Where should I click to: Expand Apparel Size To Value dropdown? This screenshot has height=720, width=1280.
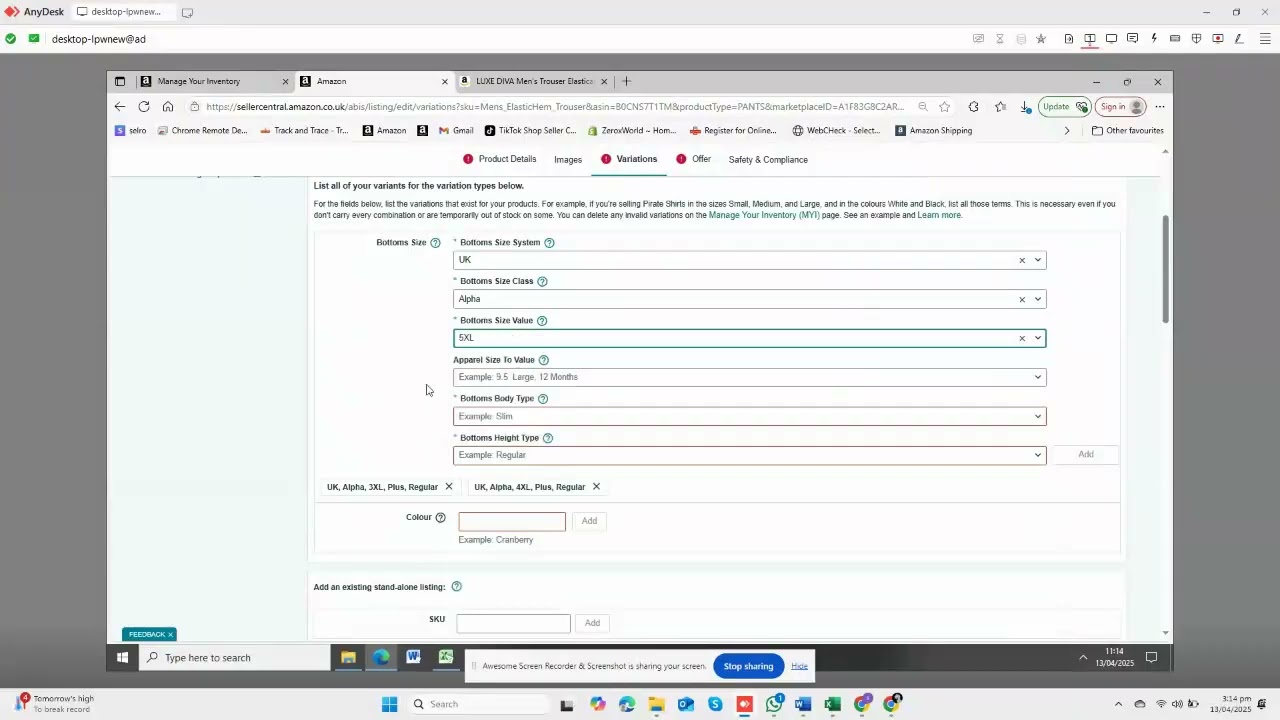(x=1038, y=377)
